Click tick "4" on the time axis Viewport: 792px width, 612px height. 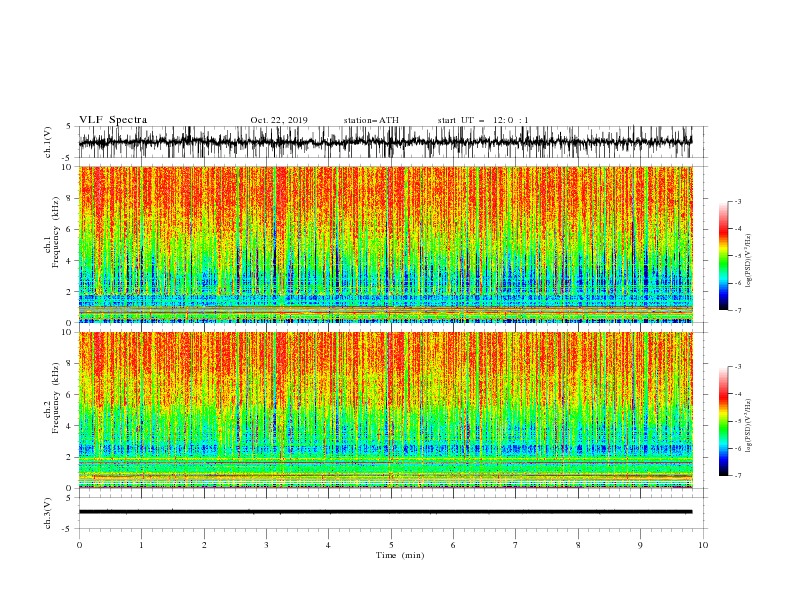coord(329,545)
